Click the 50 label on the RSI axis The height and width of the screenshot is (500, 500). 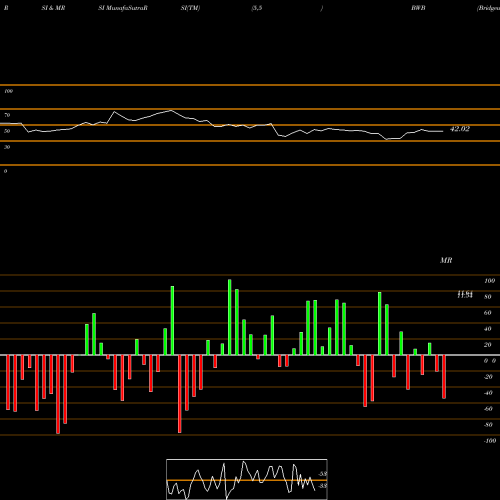7,131
